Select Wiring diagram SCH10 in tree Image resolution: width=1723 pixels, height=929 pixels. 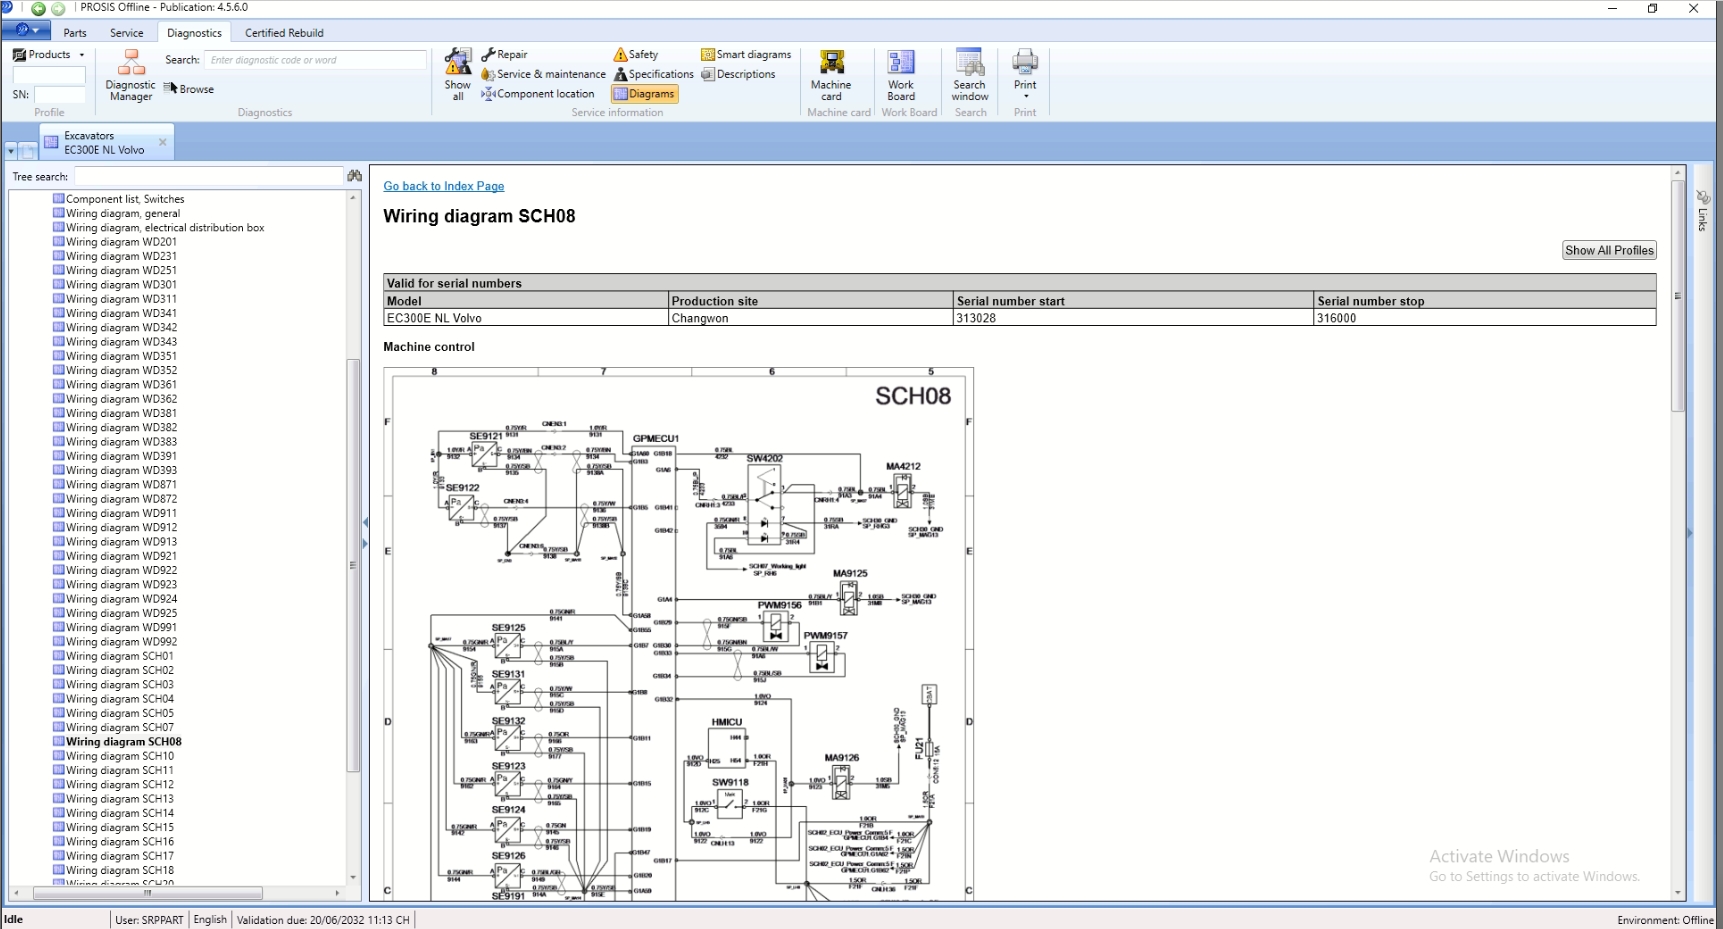click(x=119, y=756)
